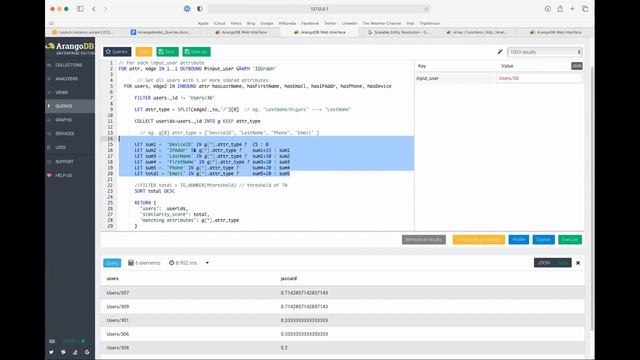
Task: Show Safari tab overview
Action: tap(585, 9)
